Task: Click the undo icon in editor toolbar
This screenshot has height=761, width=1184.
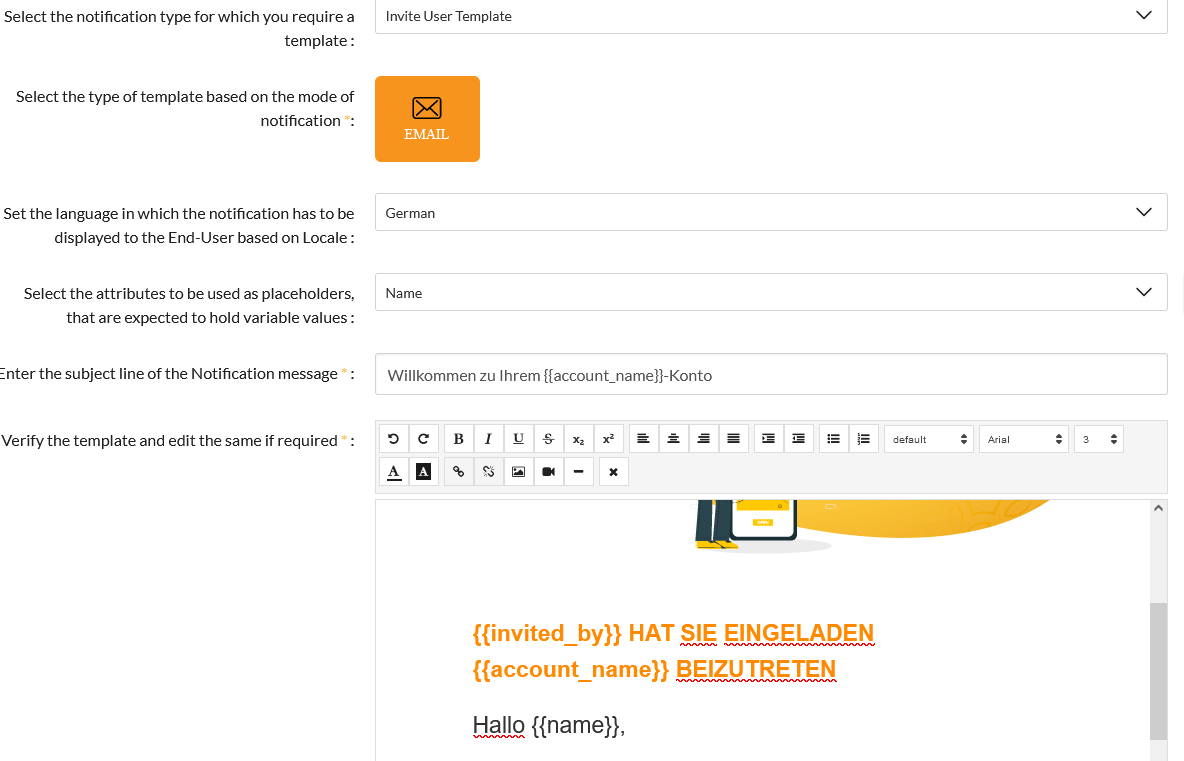Action: 393,439
